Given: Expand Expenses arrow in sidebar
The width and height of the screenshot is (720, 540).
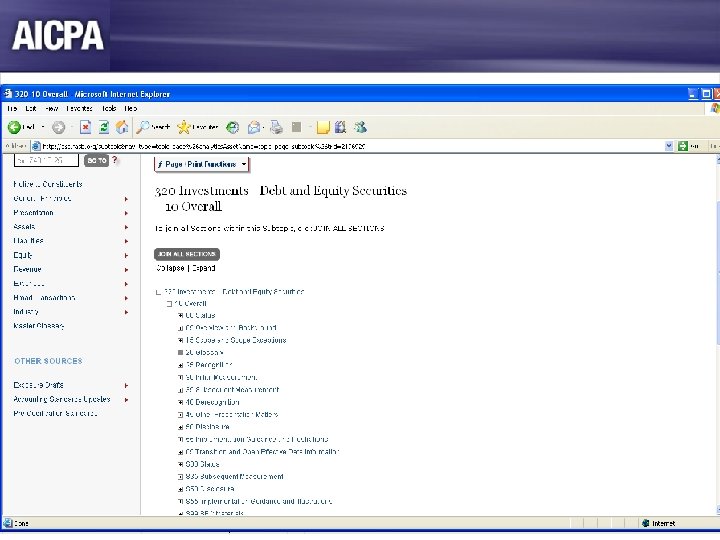Looking at the screenshot, I should tap(126, 284).
